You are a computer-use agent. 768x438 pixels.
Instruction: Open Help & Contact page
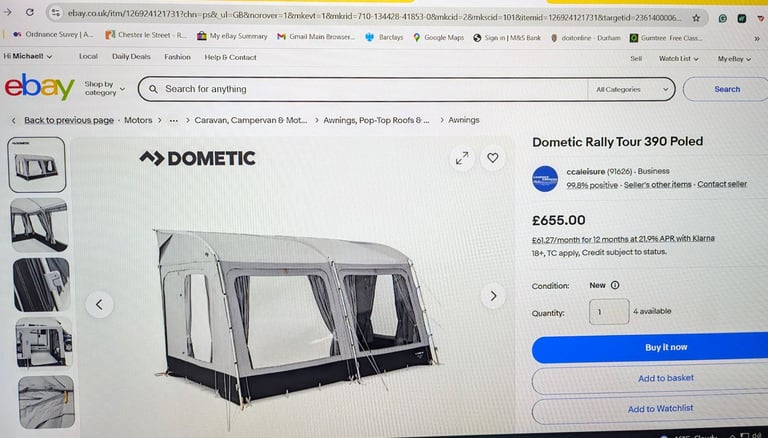(230, 57)
